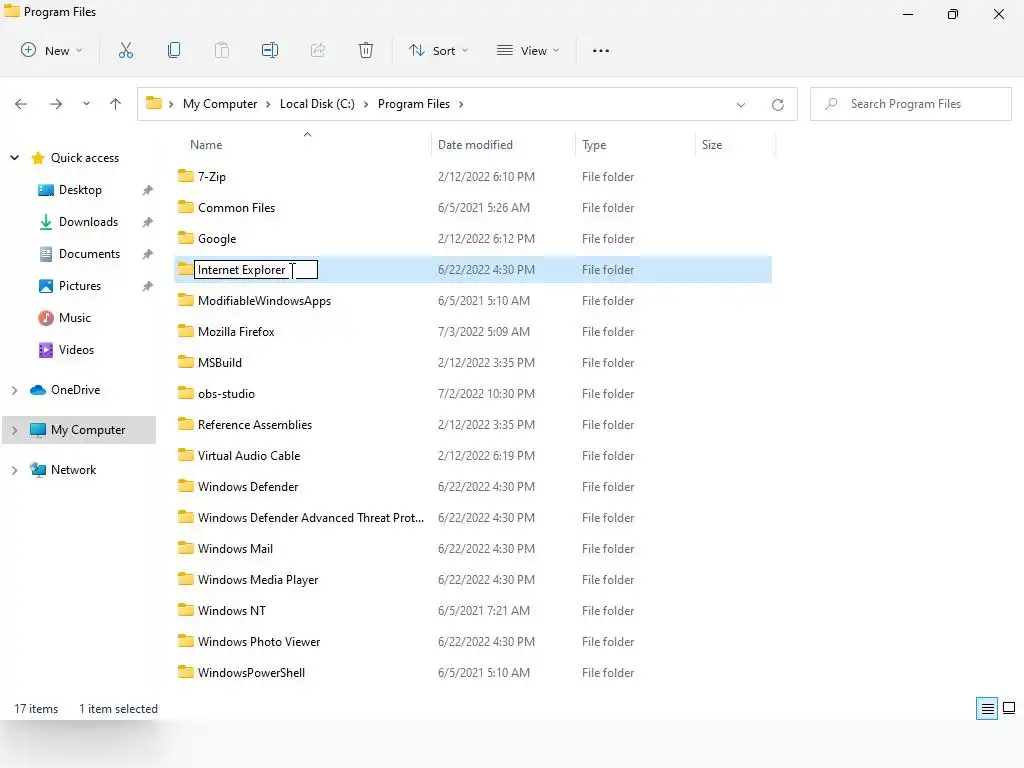Refresh the Program Files folder view
Image resolution: width=1024 pixels, height=768 pixels.
coord(777,104)
